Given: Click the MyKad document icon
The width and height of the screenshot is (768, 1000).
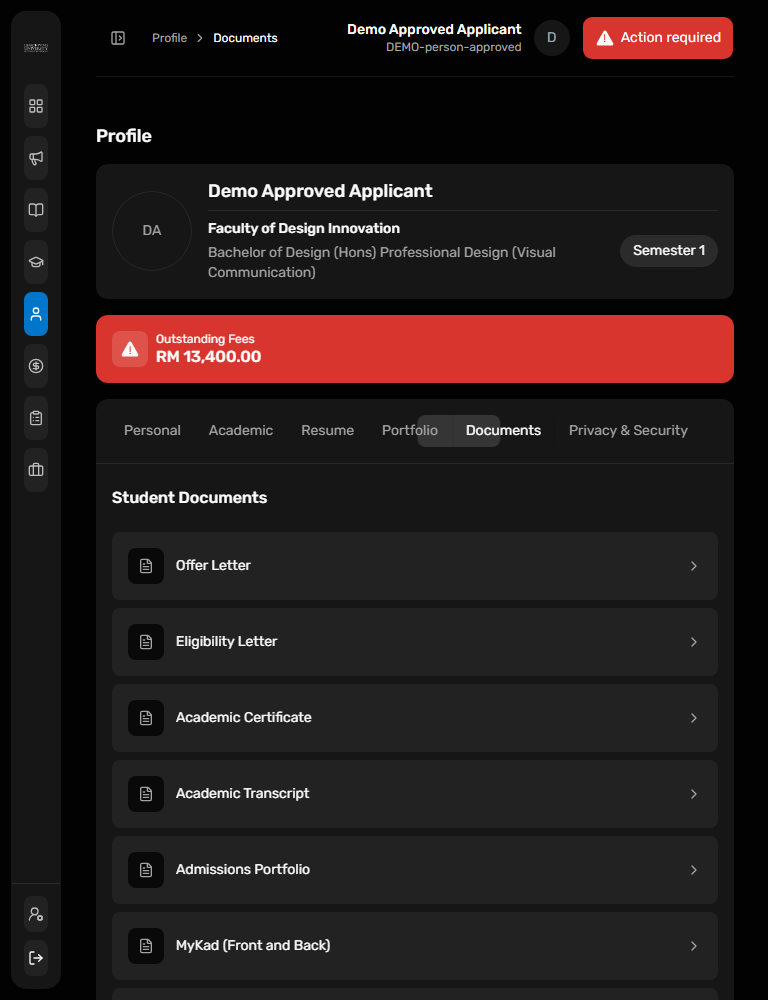Looking at the screenshot, I should tap(146, 945).
